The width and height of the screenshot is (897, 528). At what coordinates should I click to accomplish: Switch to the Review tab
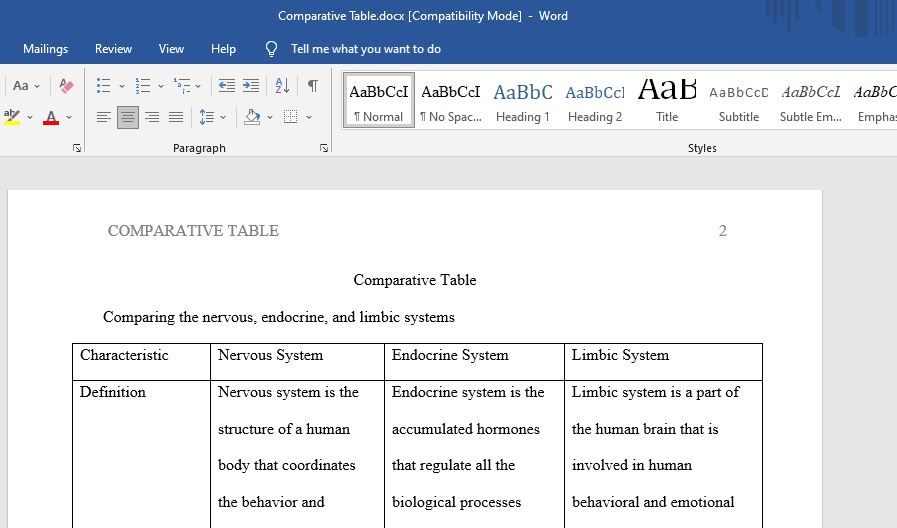(113, 49)
